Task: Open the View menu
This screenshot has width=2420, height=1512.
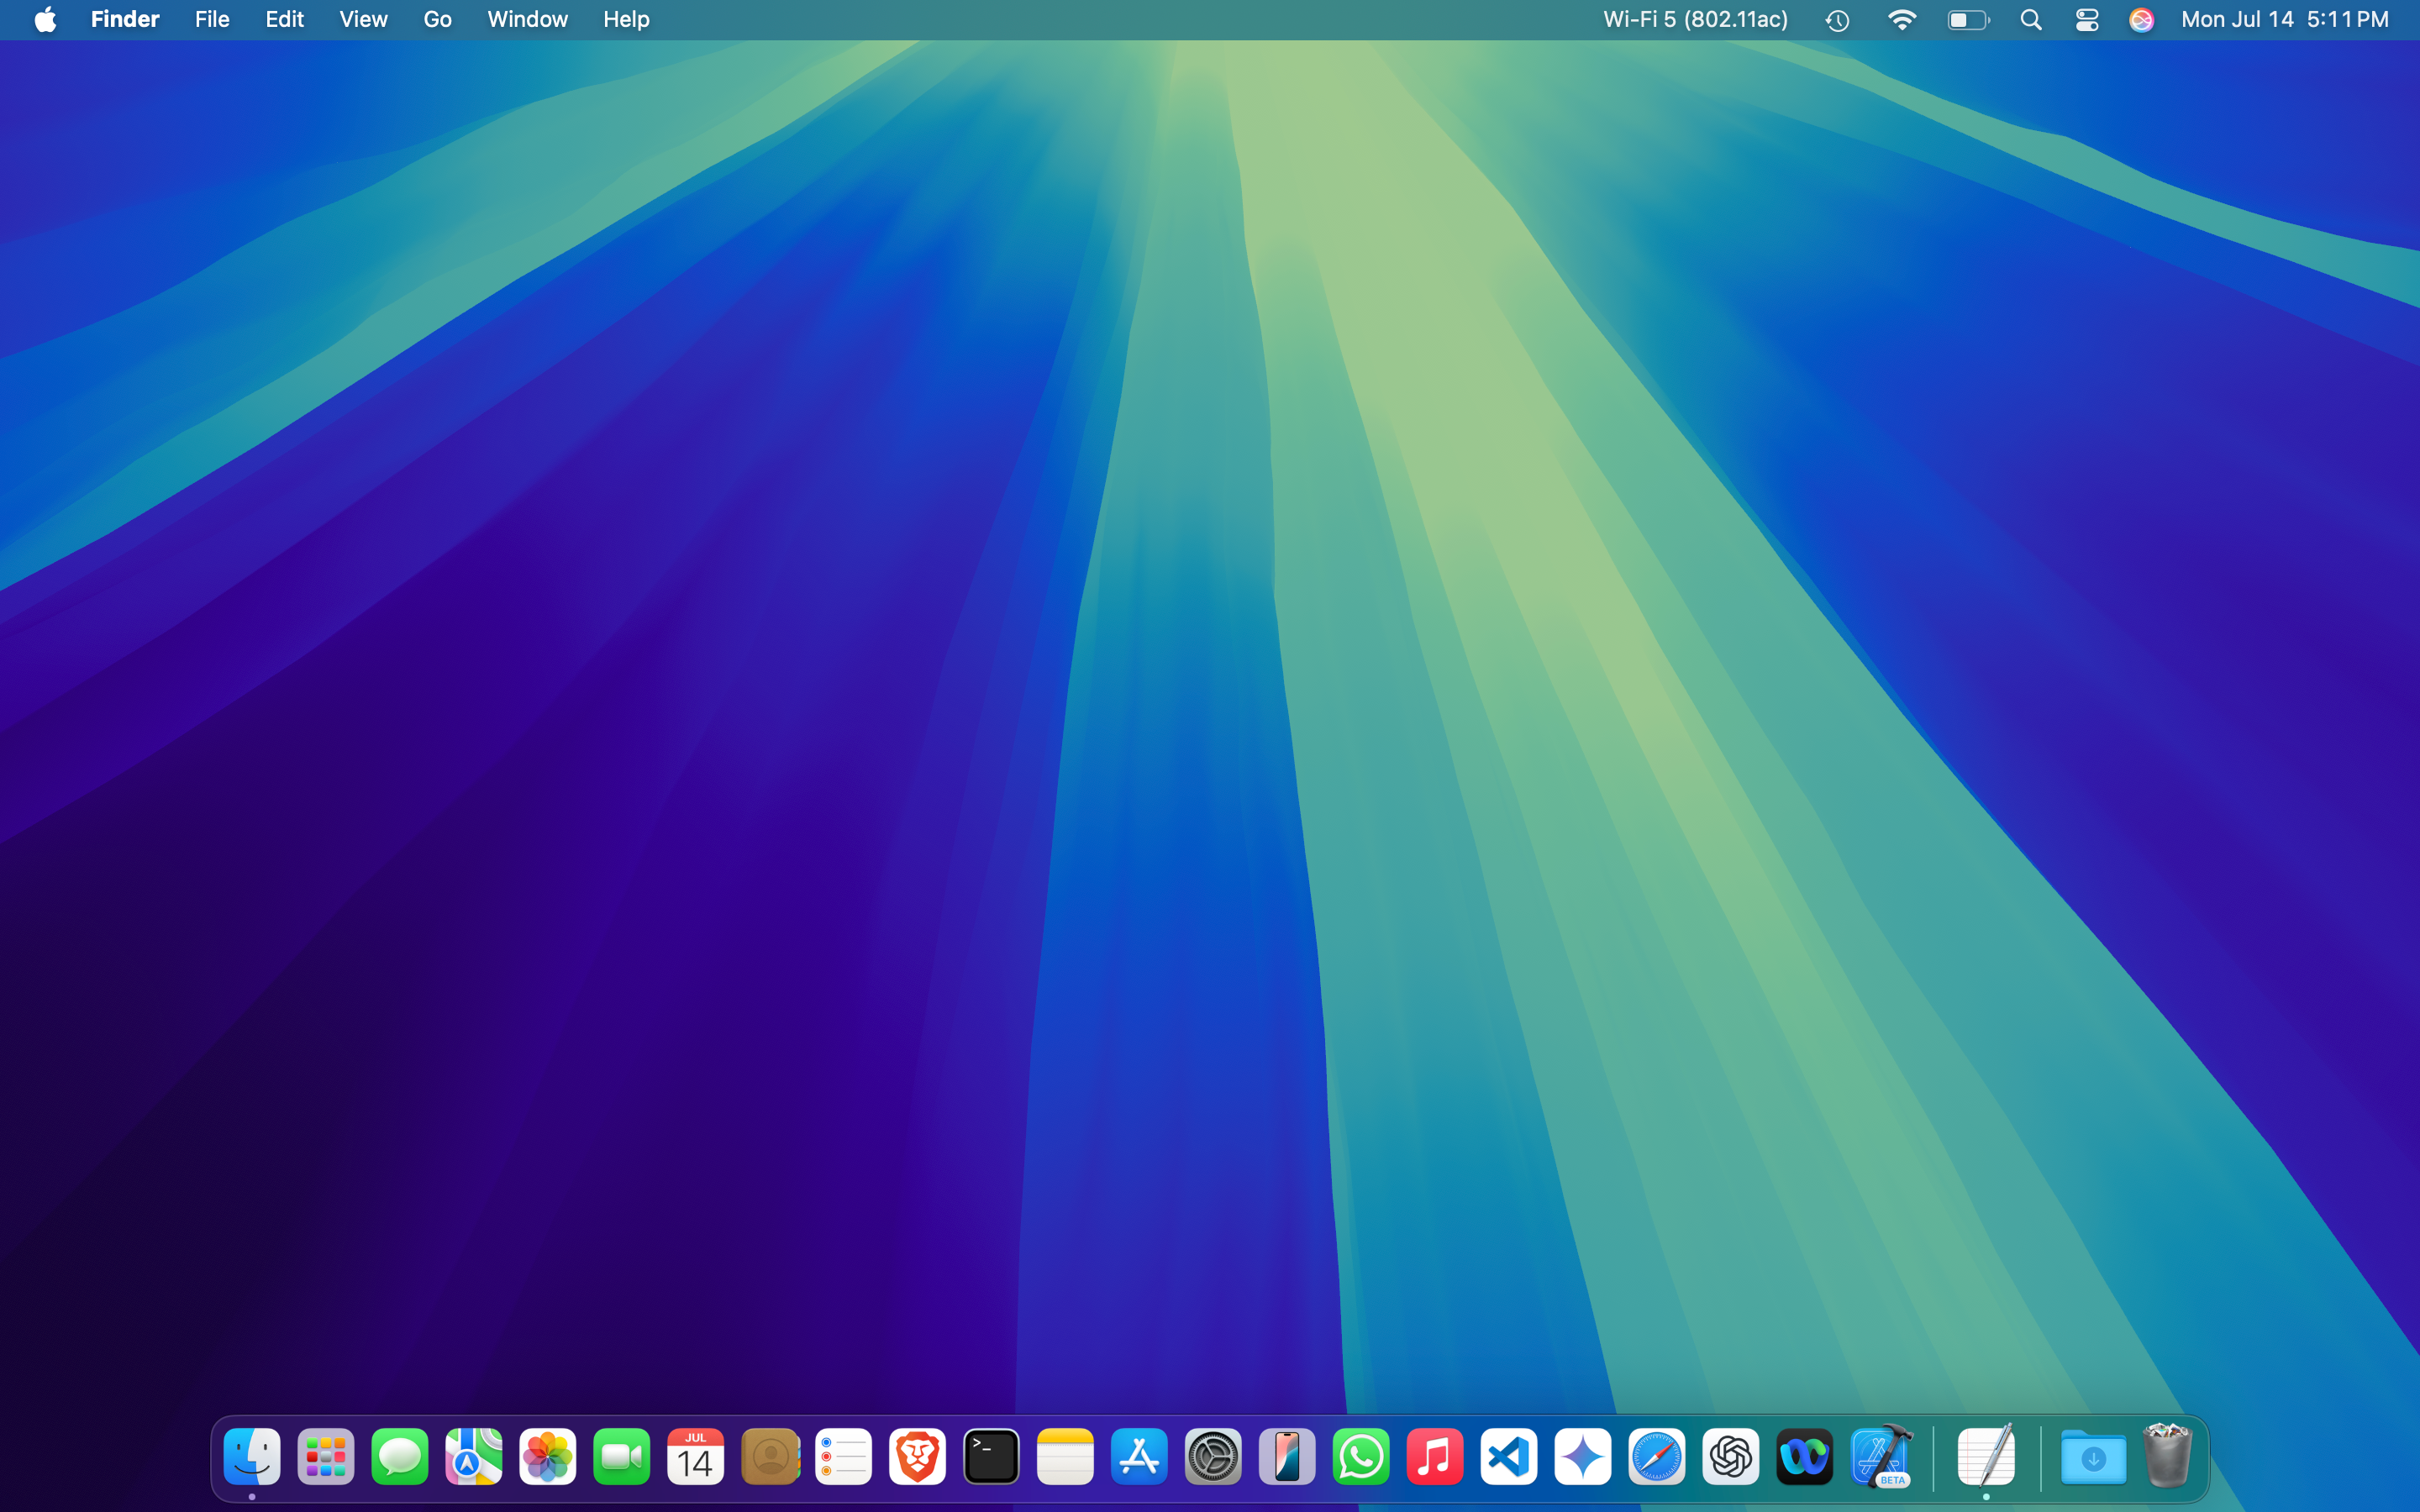Action: click(x=363, y=20)
